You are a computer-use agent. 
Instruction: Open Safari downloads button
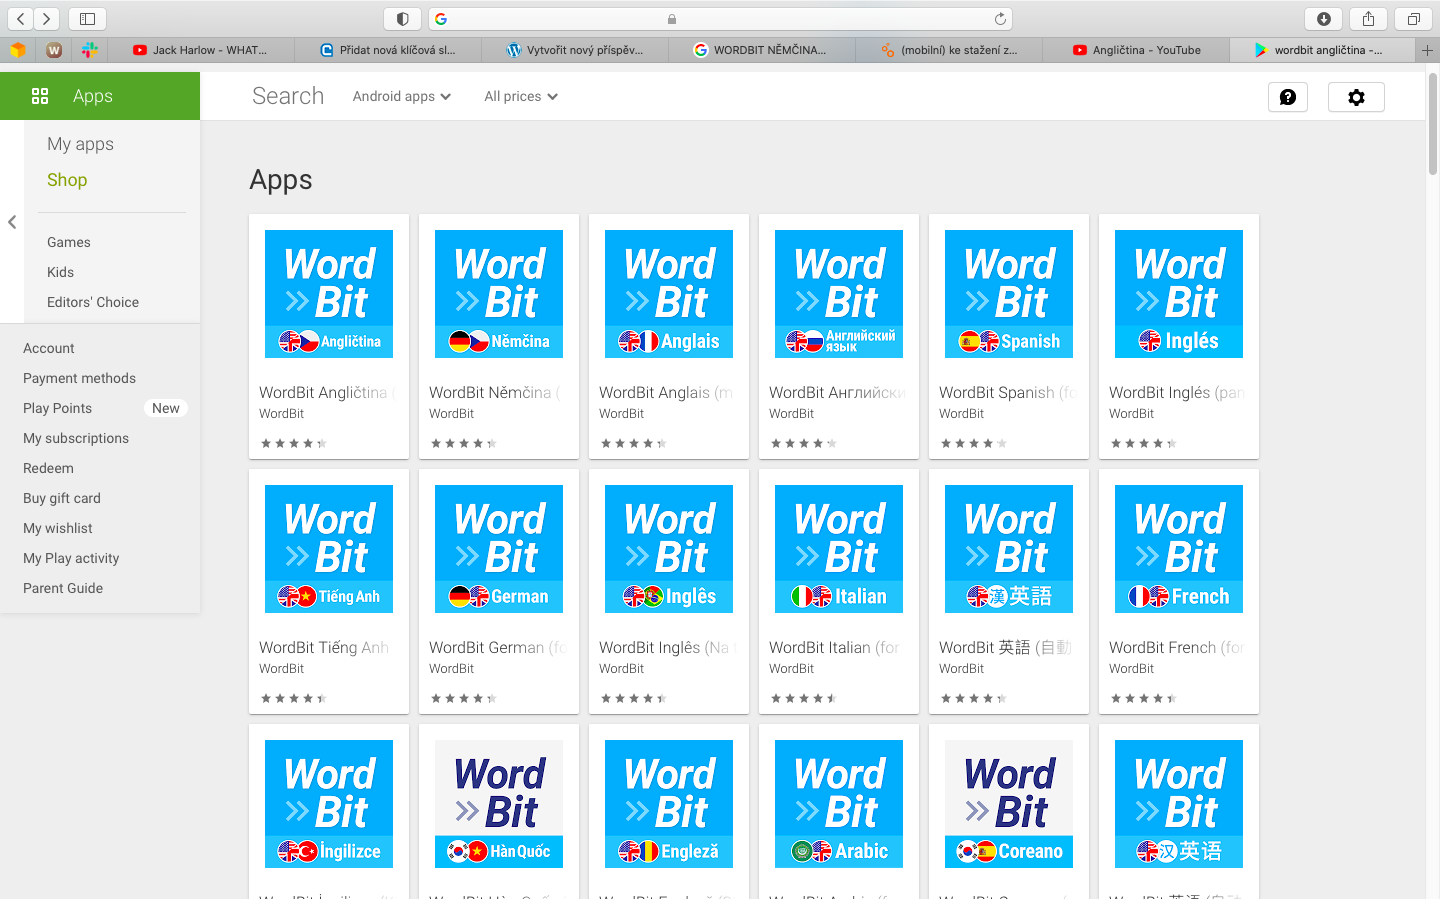(1324, 19)
